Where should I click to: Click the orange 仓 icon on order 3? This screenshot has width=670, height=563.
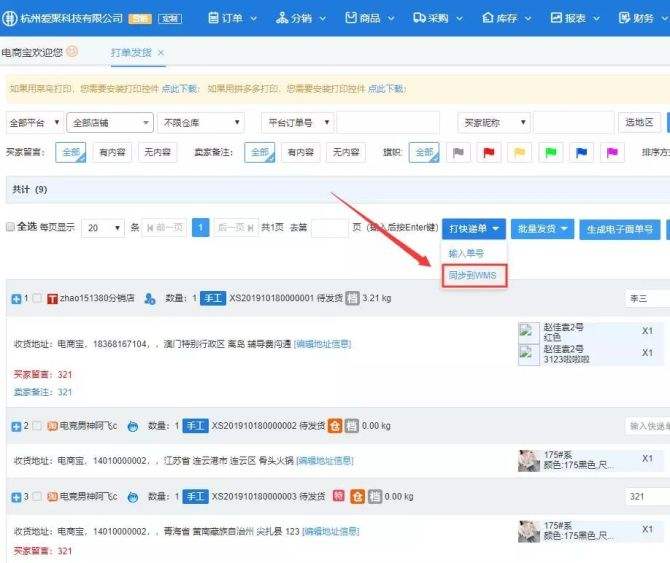[x=358, y=496]
